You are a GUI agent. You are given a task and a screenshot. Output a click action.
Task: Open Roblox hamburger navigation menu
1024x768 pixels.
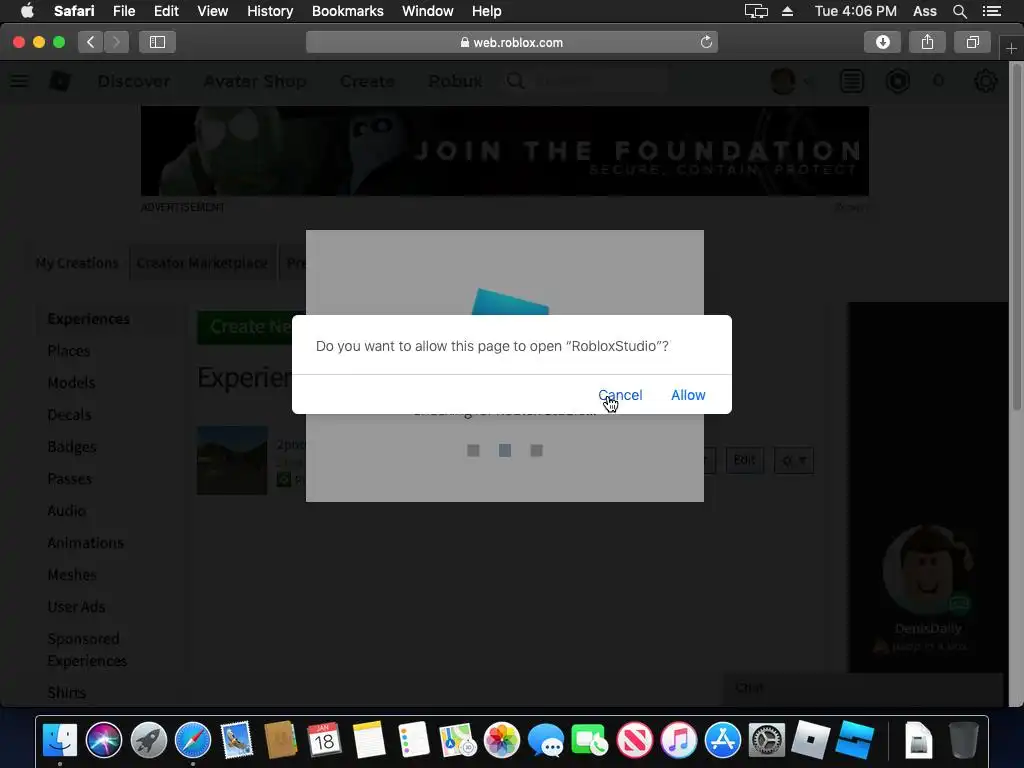coord(19,81)
